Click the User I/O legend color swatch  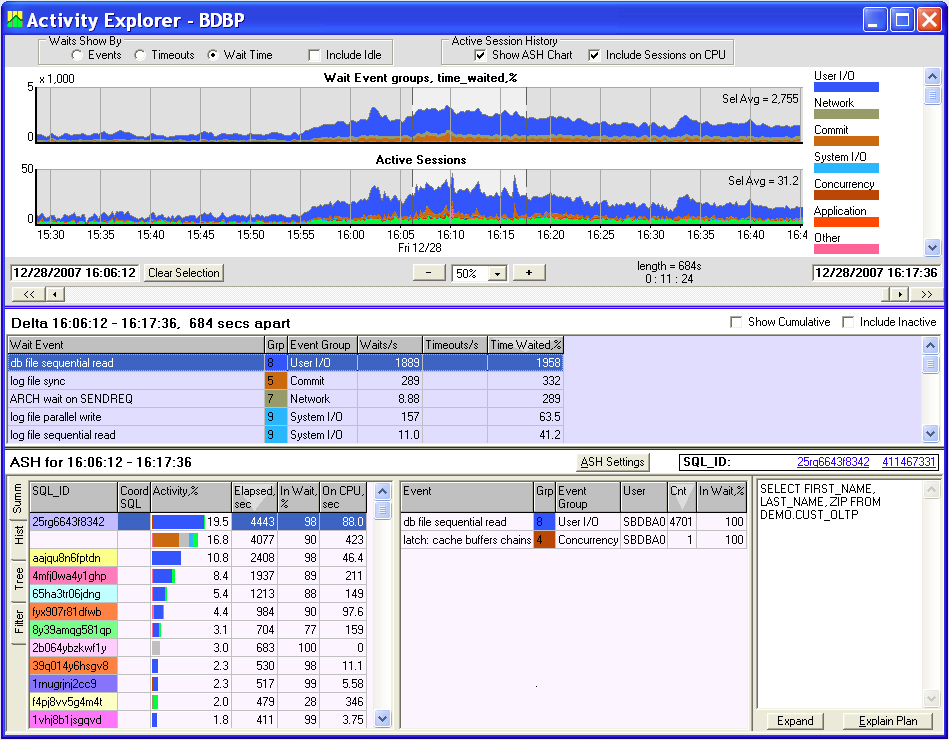coord(846,87)
